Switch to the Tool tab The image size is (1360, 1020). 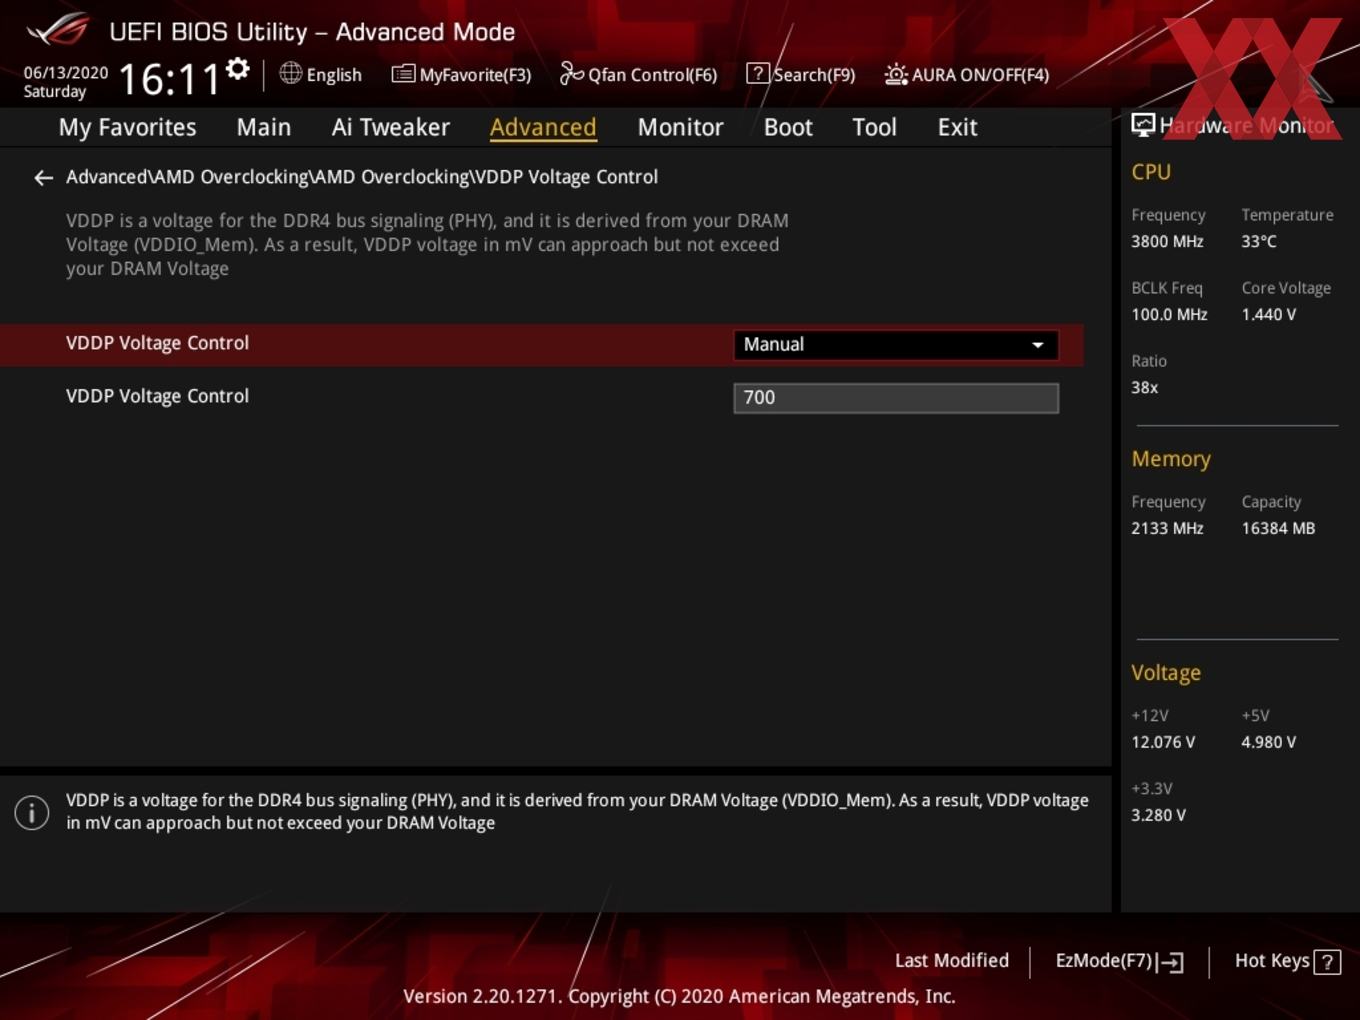point(874,128)
